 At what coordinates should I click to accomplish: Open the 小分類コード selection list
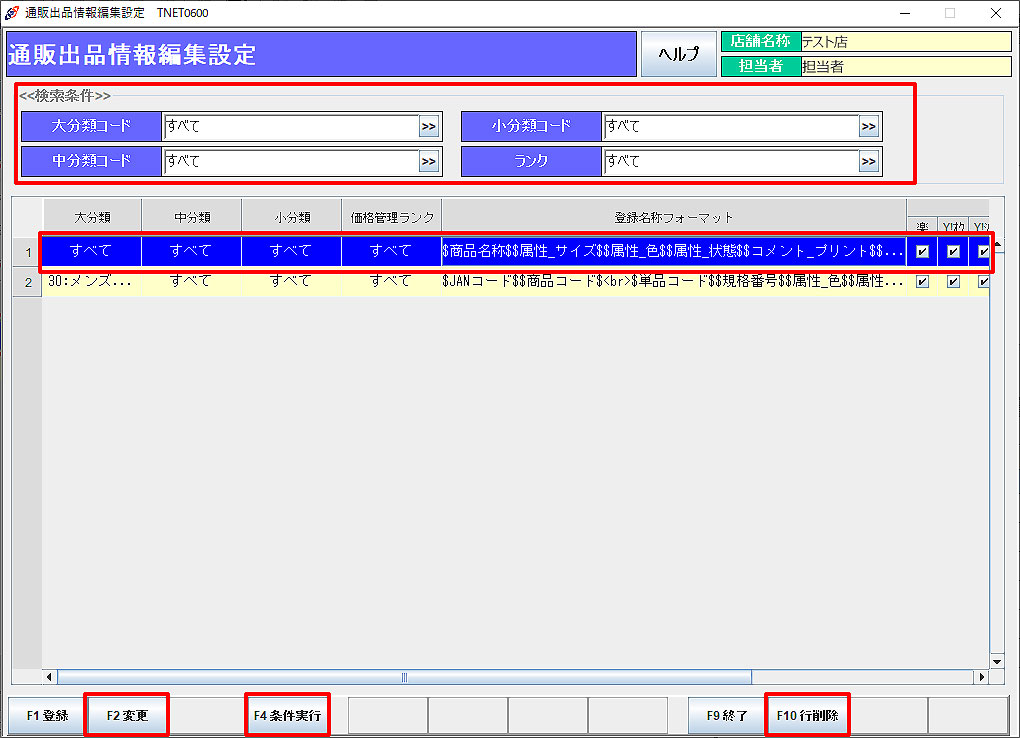[868, 127]
